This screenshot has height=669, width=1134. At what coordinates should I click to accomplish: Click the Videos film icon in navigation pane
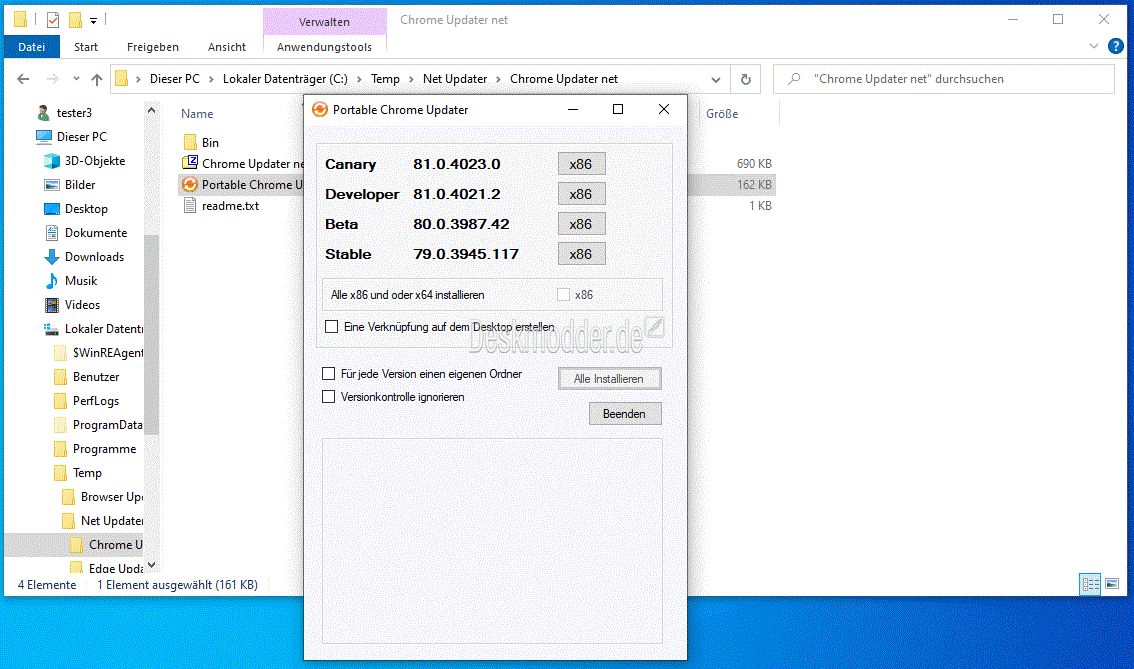(x=52, y=304)
